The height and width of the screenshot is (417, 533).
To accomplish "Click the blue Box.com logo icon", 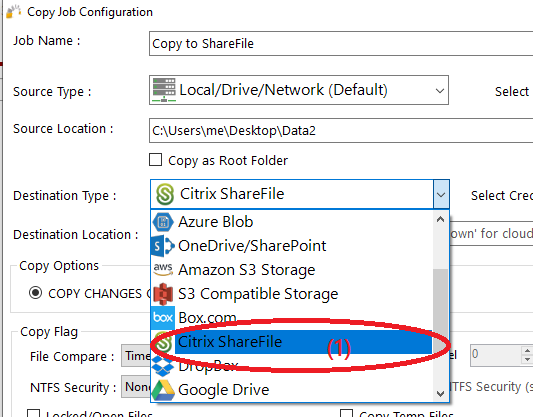I will (163, 317).
